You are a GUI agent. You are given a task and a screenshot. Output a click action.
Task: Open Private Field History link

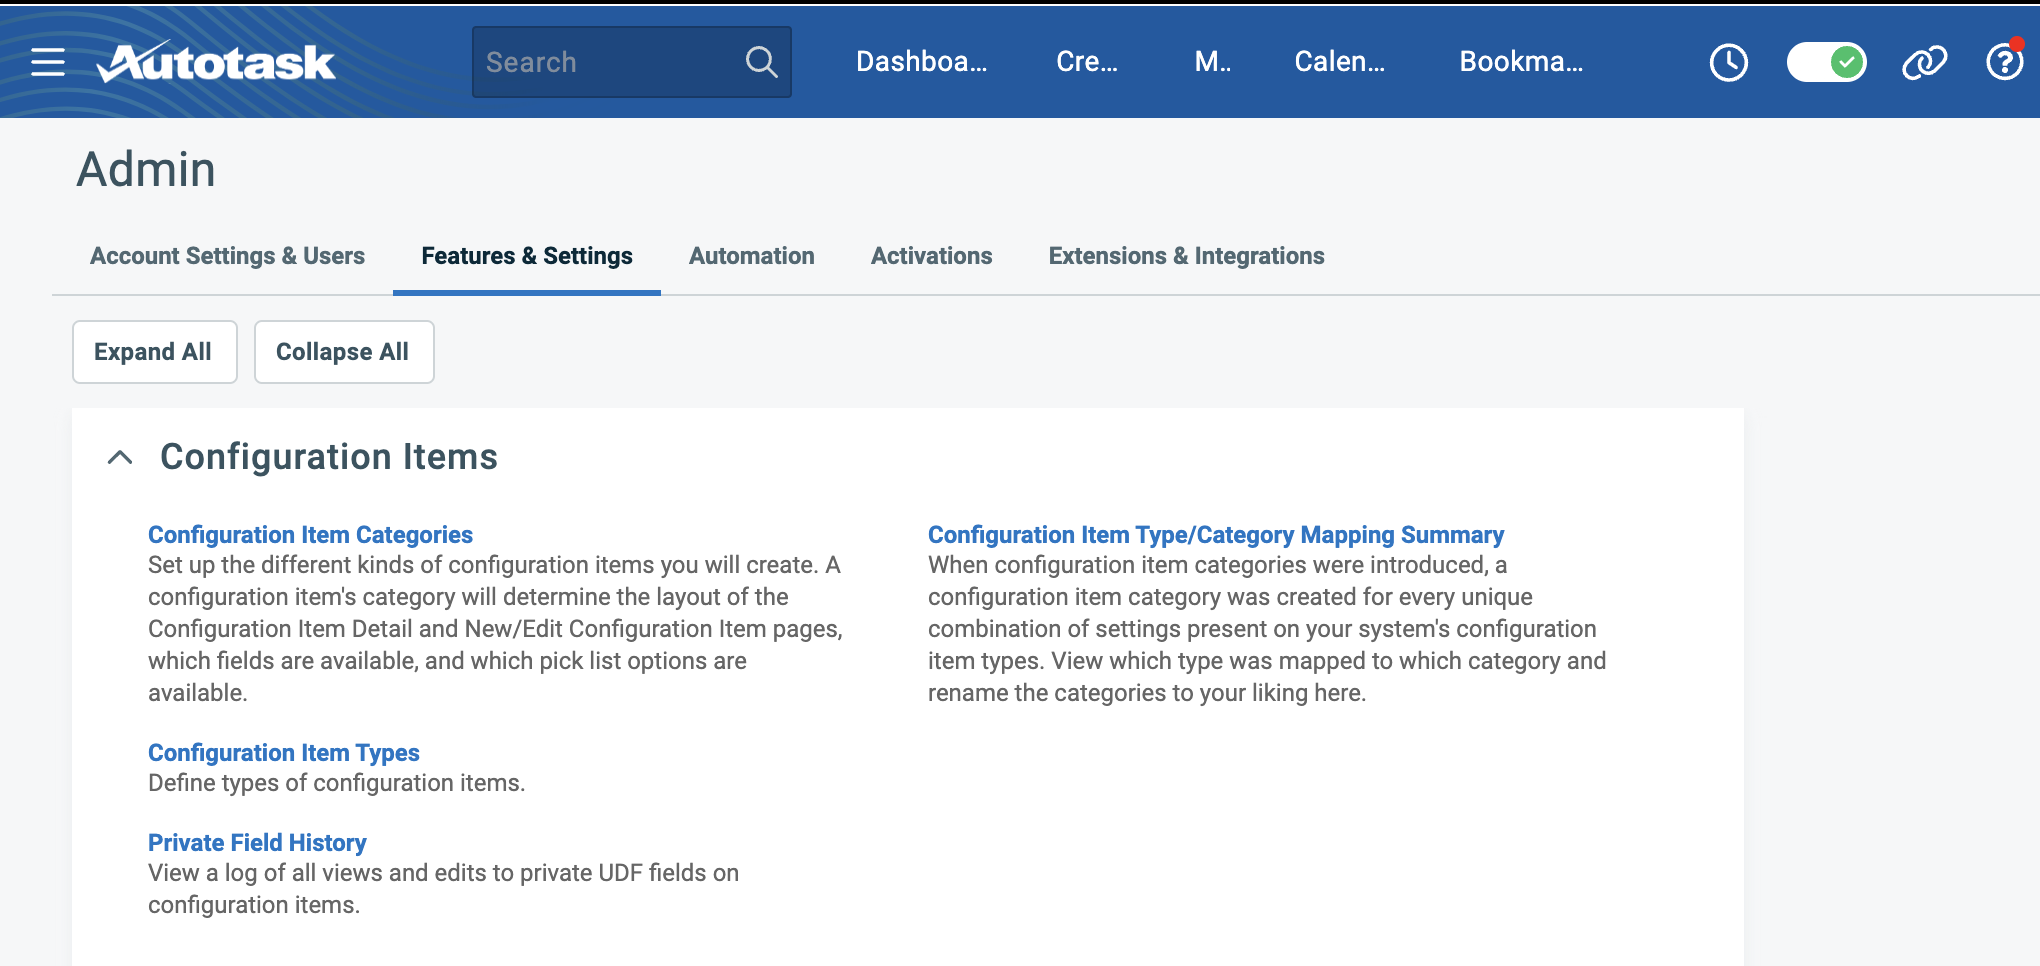257,843
